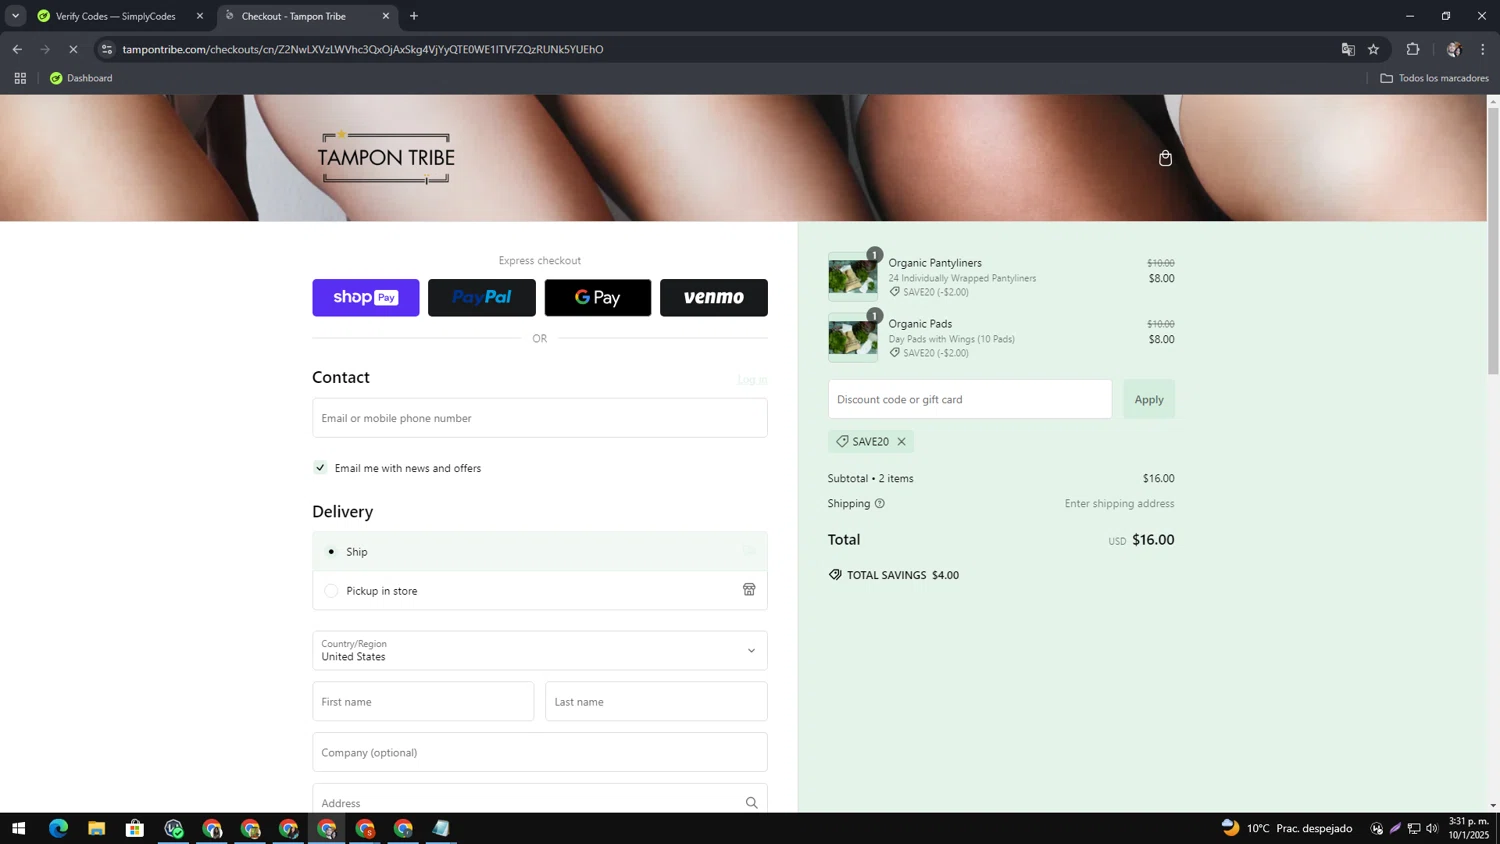1500x844 pixels.
Task: Close the Checkout Tampon Tribe tab
Action: (x=386, y=16)
